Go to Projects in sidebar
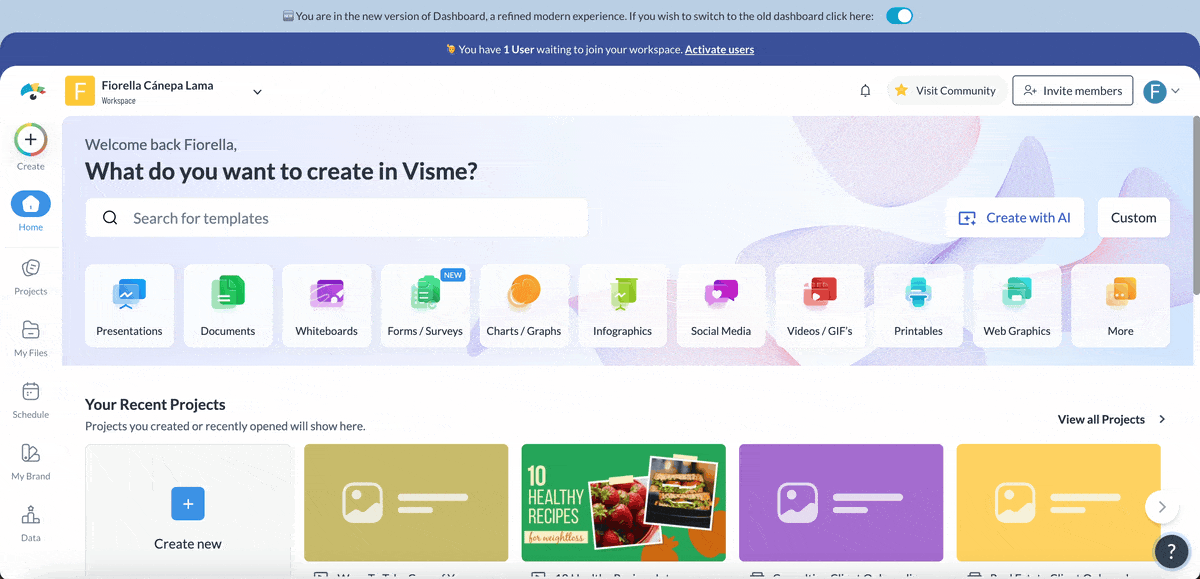Image resolution: width=1200 pixels, height=579 pixels. 31,276
